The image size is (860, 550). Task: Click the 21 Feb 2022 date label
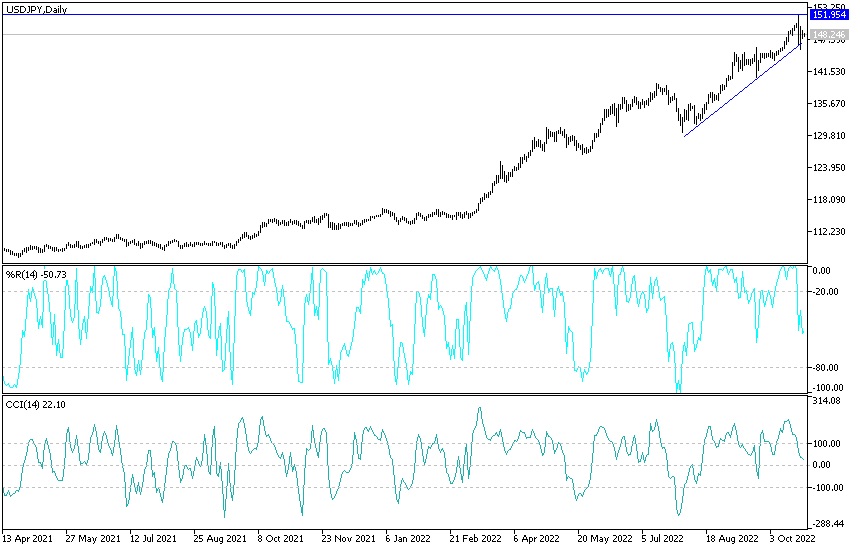tap(476, 538)
